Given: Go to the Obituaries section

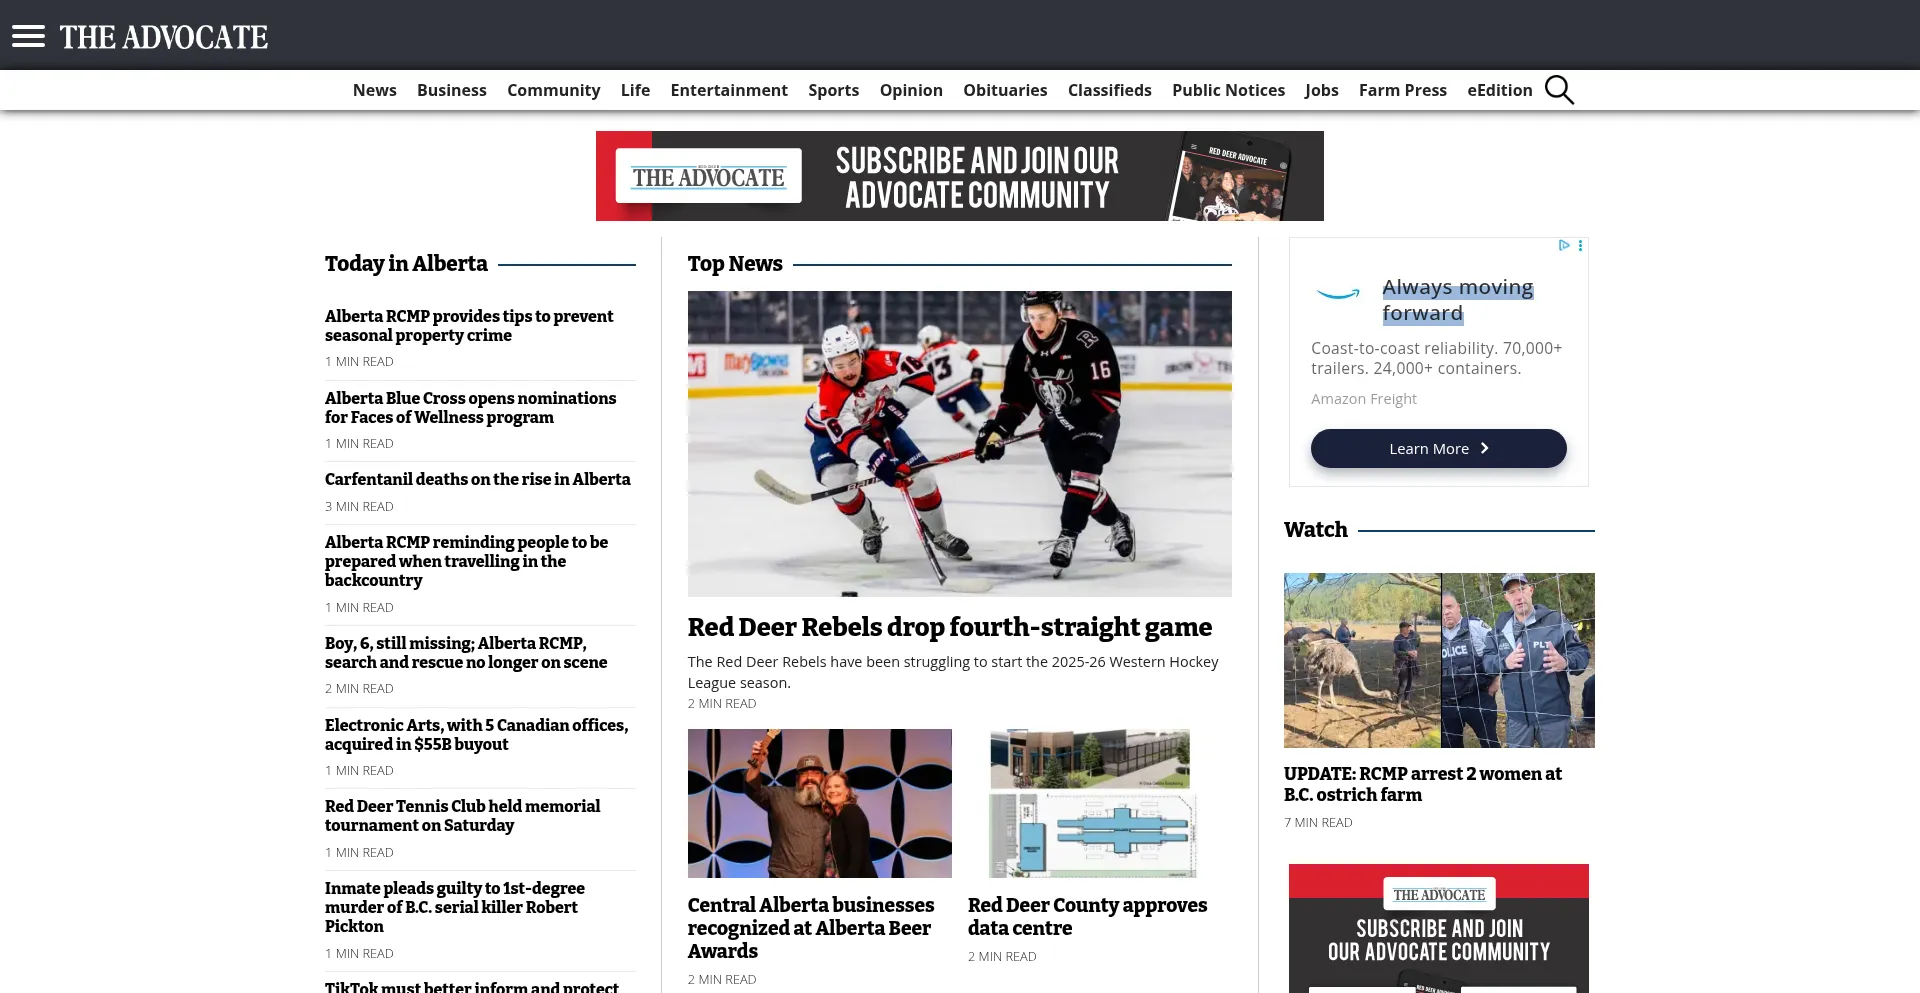Looking at the screenshot, I should click(1005, 90).
